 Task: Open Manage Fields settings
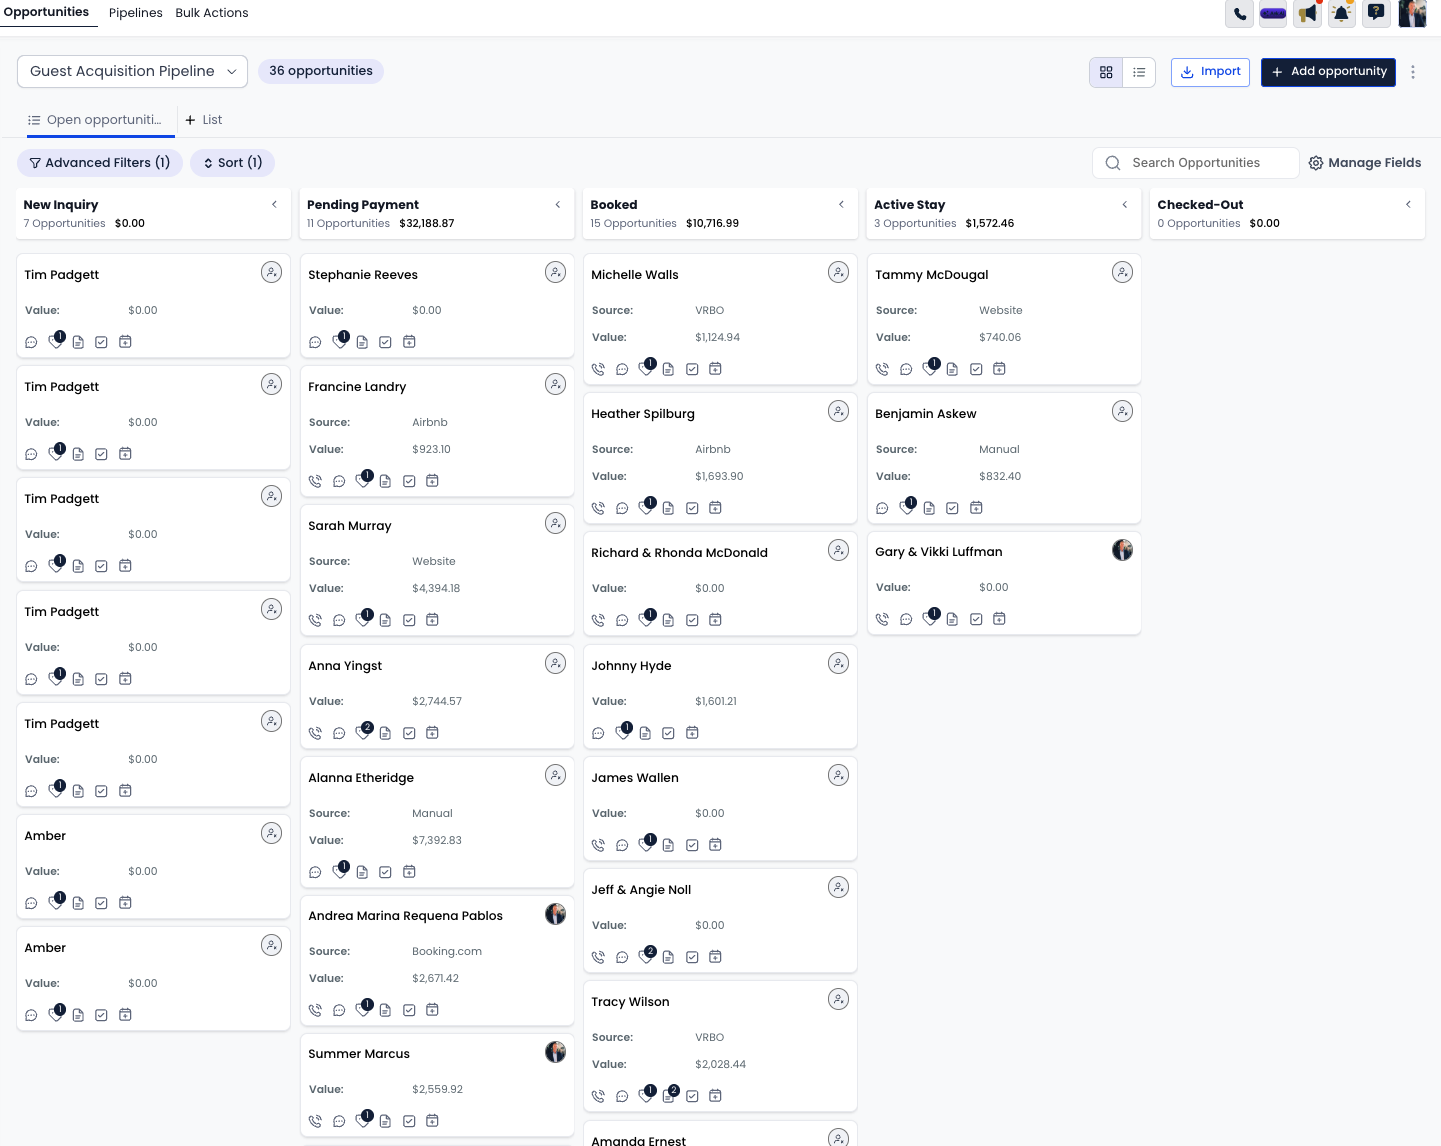(1365, 163)
